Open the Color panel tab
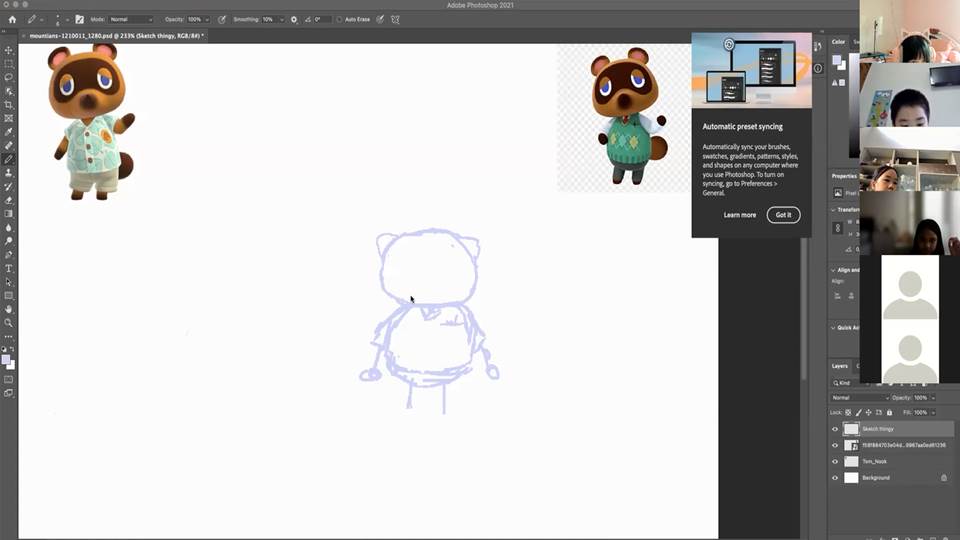 coord(838,42)
